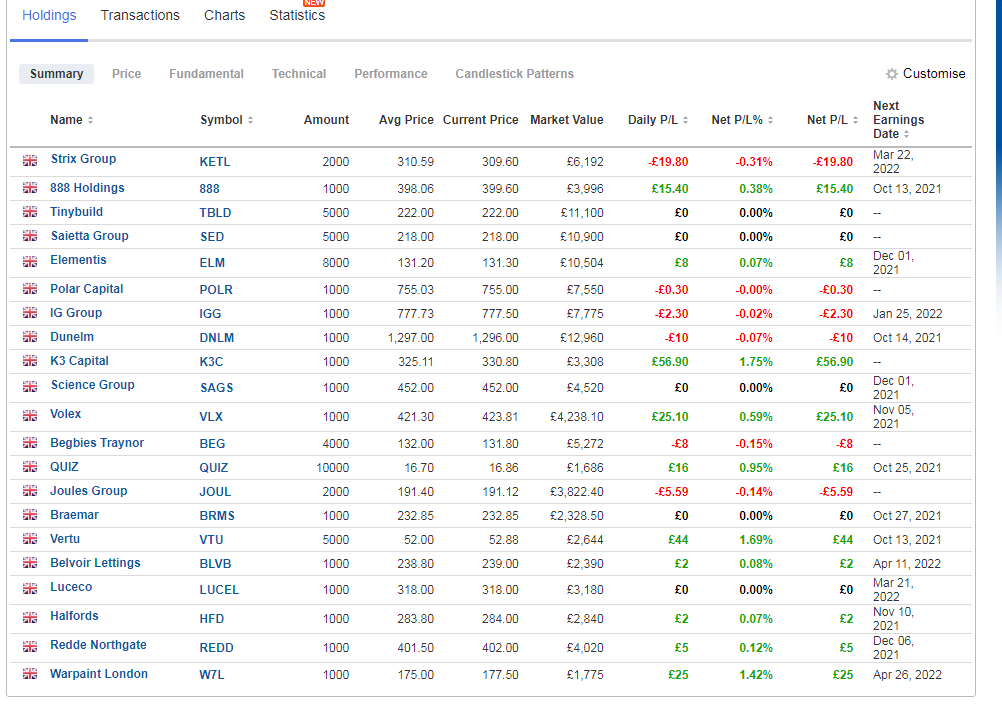The width and height of the screenshot is (1002, 705).
Task: Sort by Next Earnings Date arrows
Action: (x=906, y=134)
